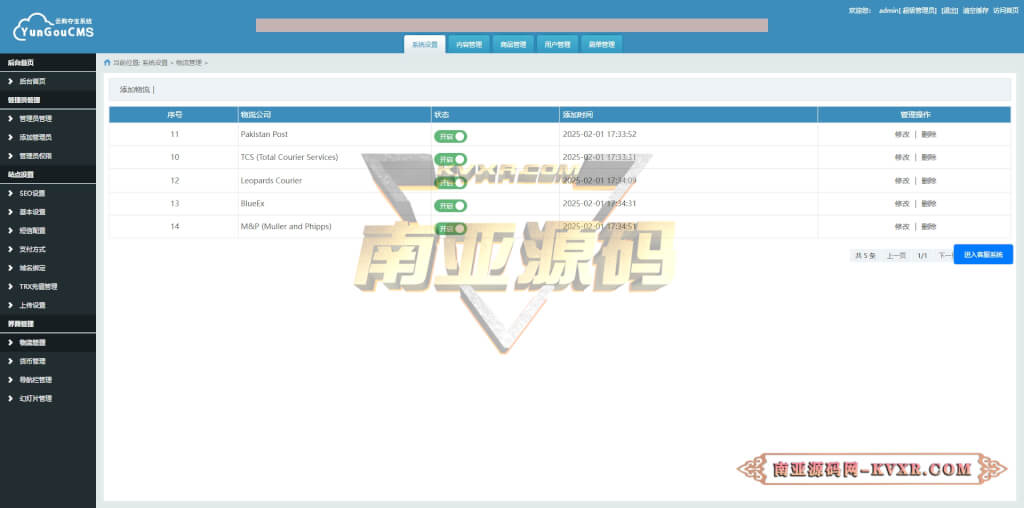The height and width of the screenshot is (508, 1024).
Task: Click the arrow icon beside SEO设置
Action: [11, 193]
